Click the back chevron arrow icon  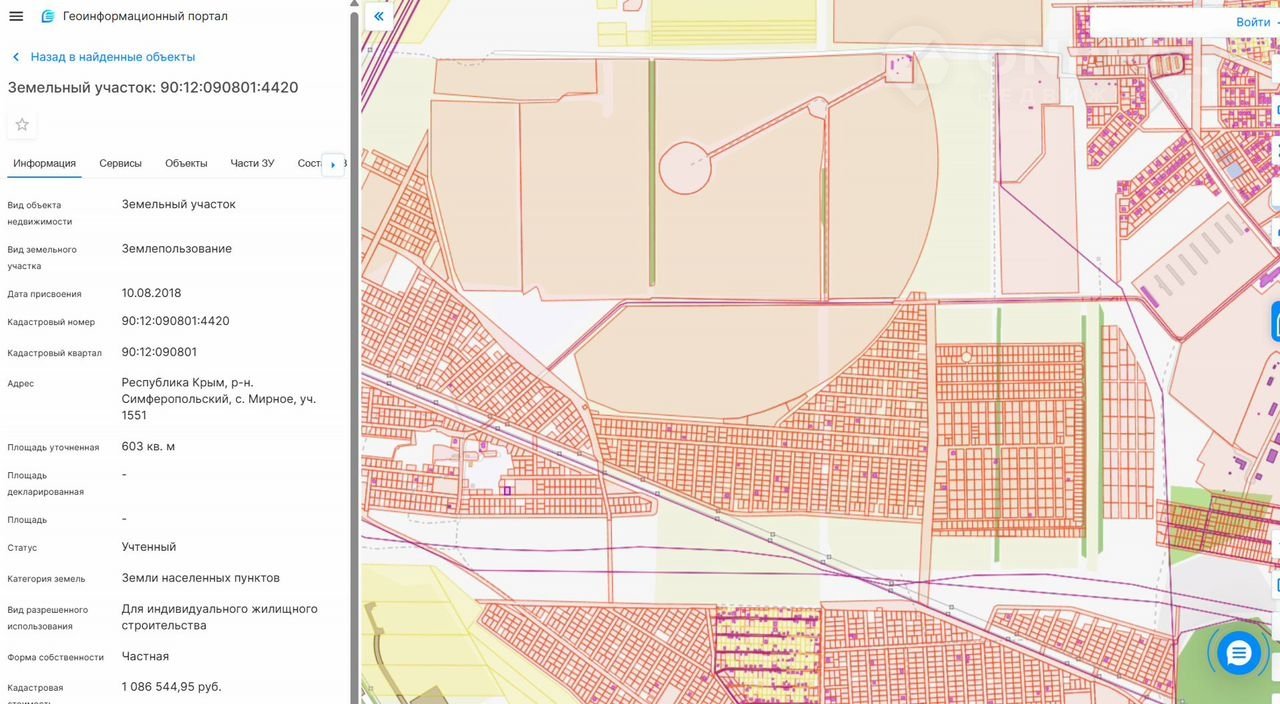click(16, 57)
